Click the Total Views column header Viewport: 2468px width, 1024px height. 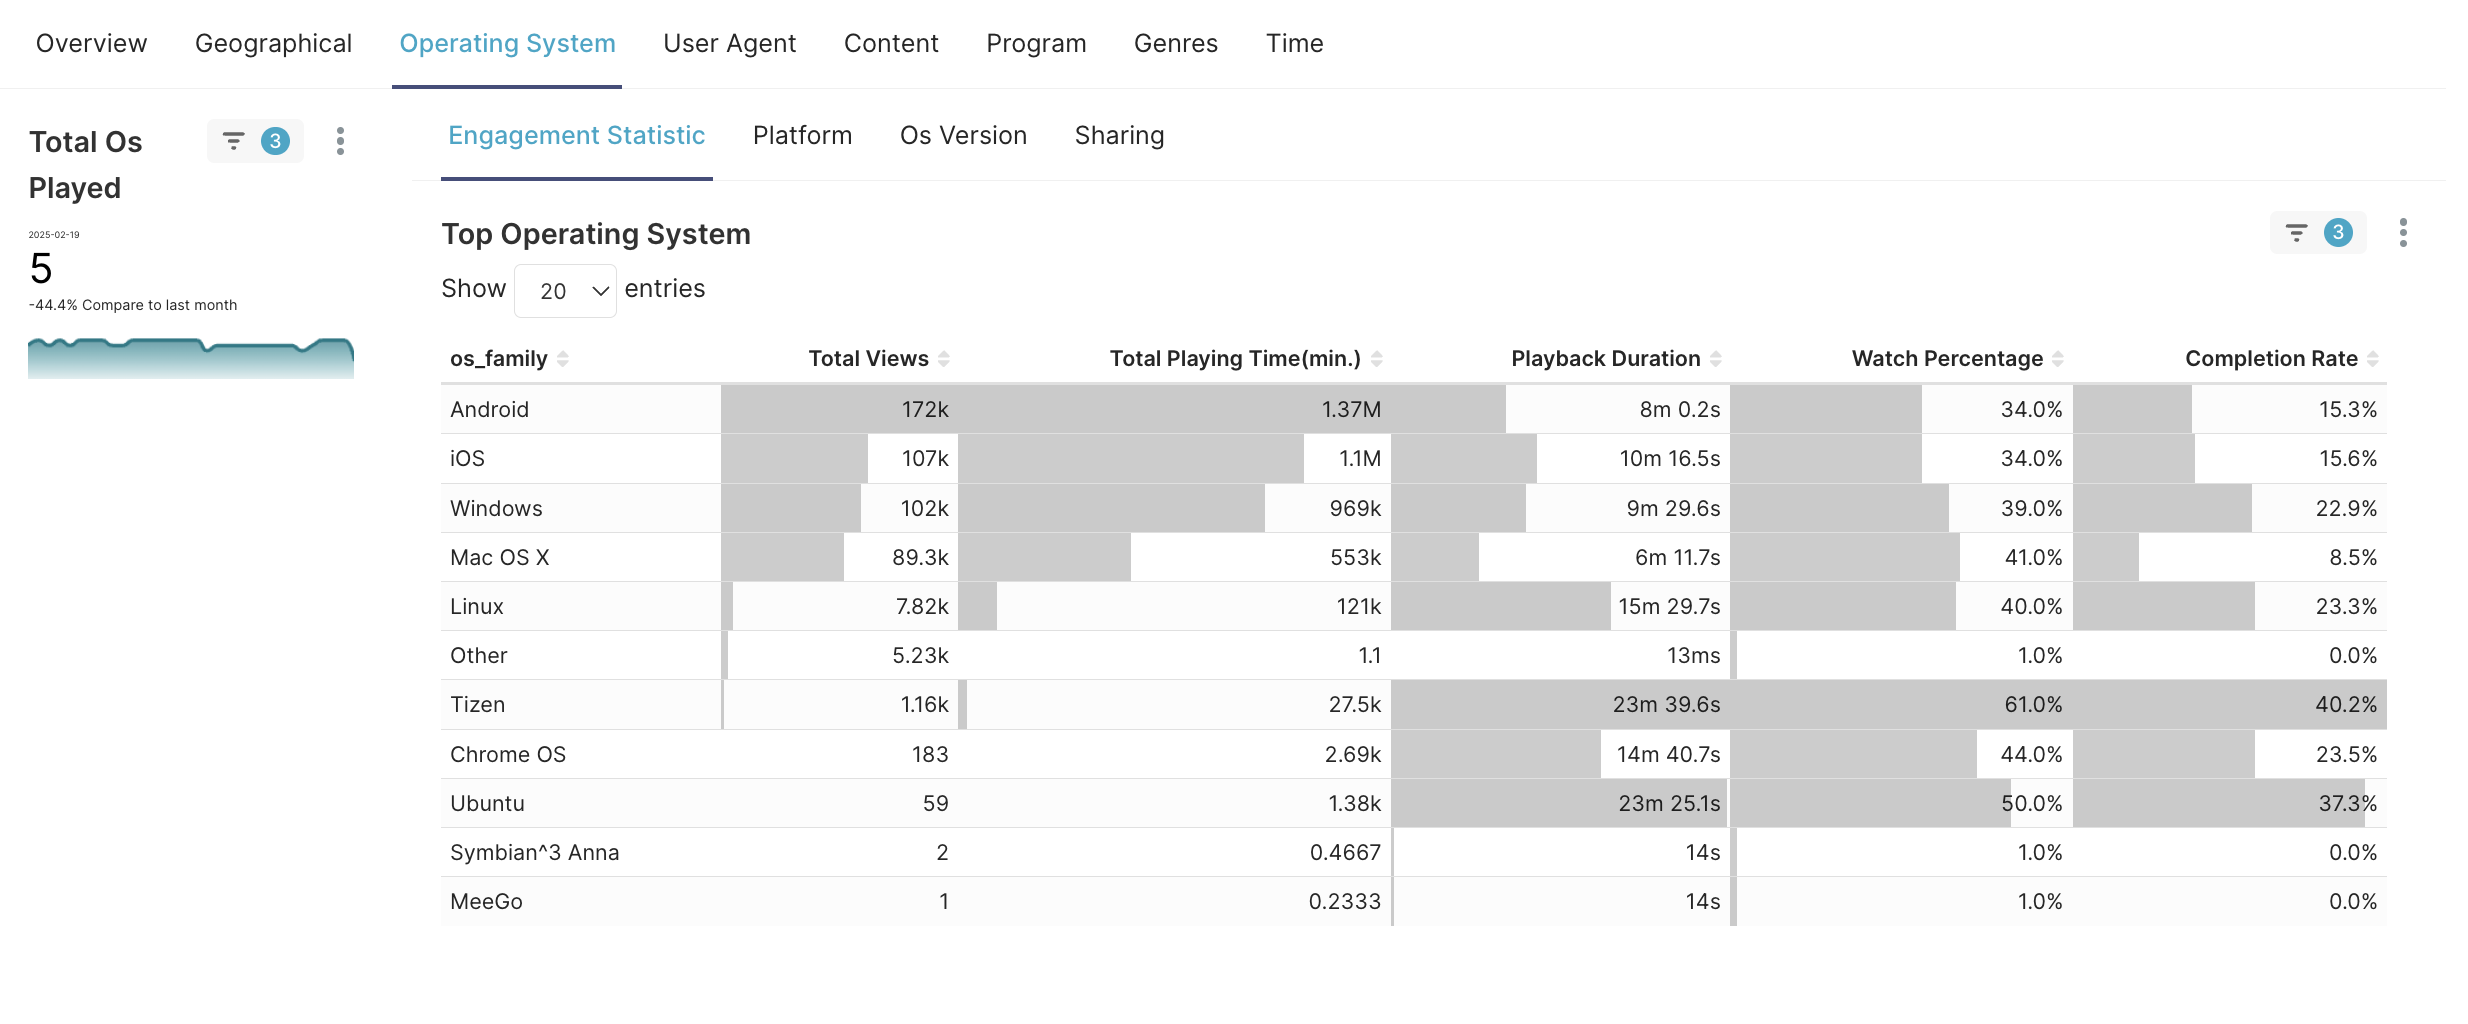(x=868, y=359)
